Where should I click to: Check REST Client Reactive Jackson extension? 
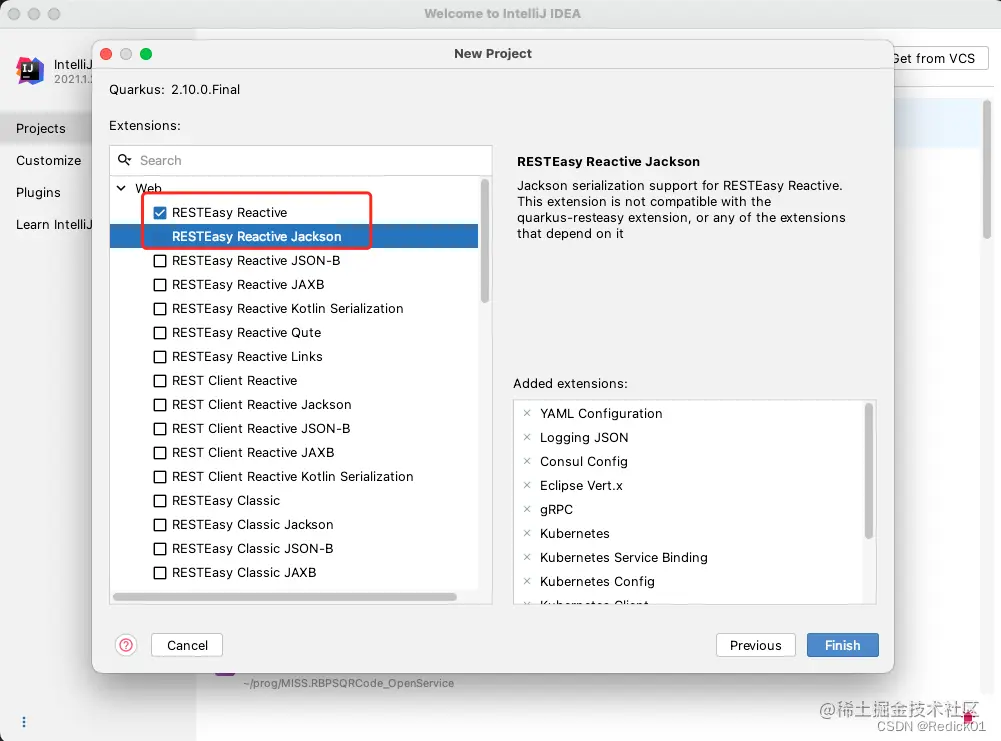[x=160, y=405]
